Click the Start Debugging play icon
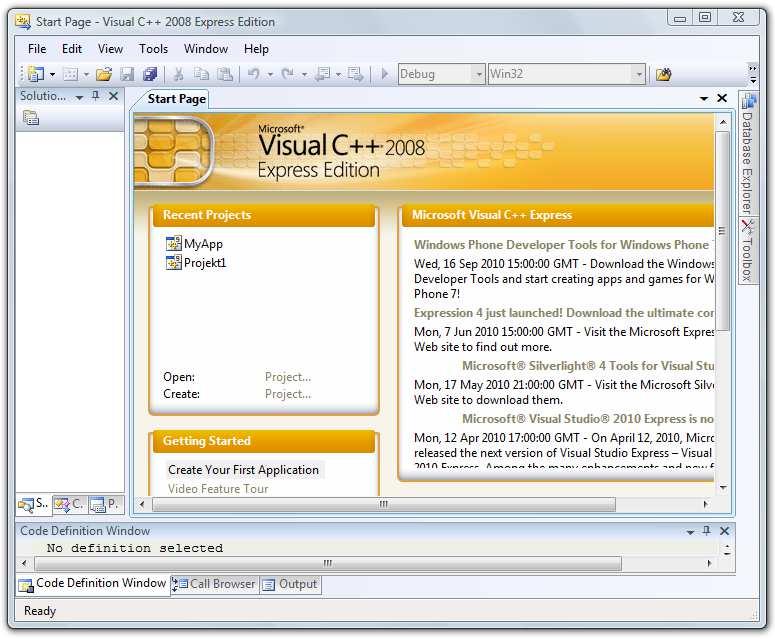This screenshot has height=639, width=775. coord(385,74)
